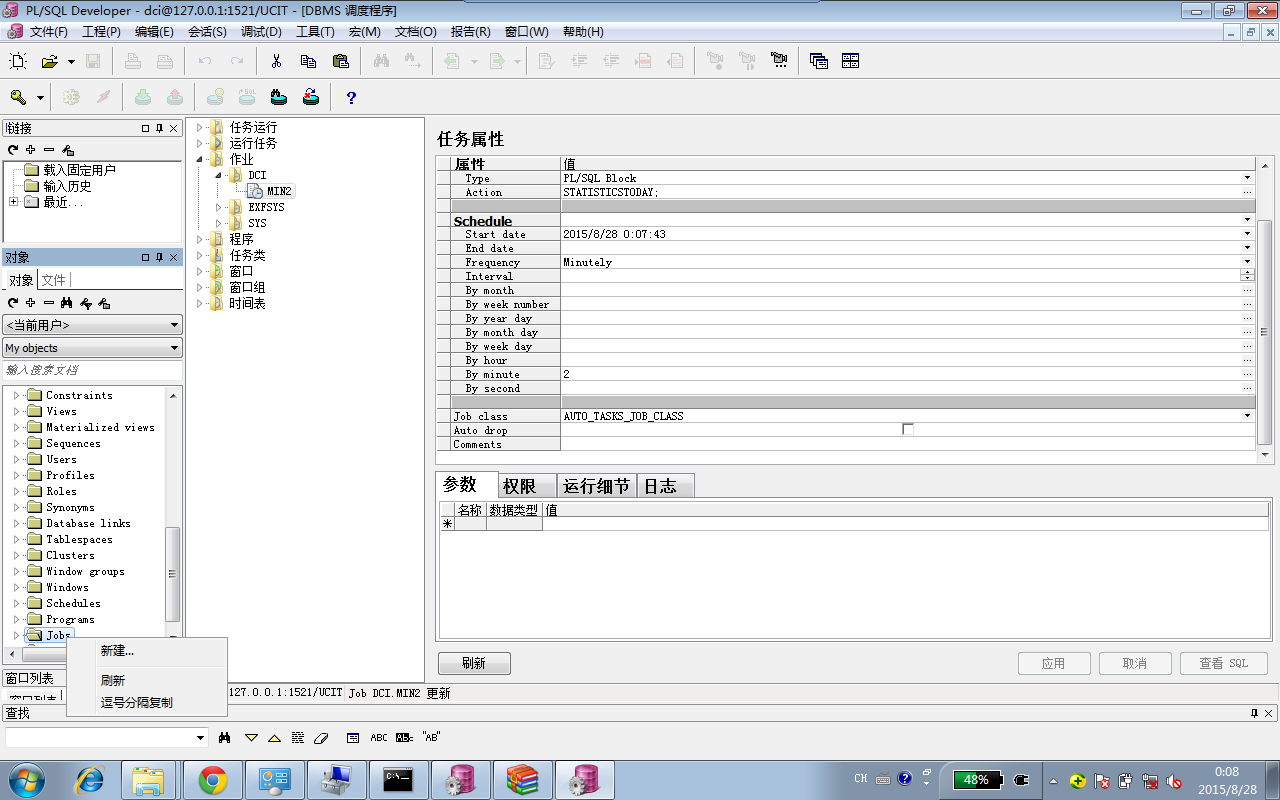Open dropdown arrow next to Open icon
The height and width of the screenshot is (800, 1280).
click(71, 62)
